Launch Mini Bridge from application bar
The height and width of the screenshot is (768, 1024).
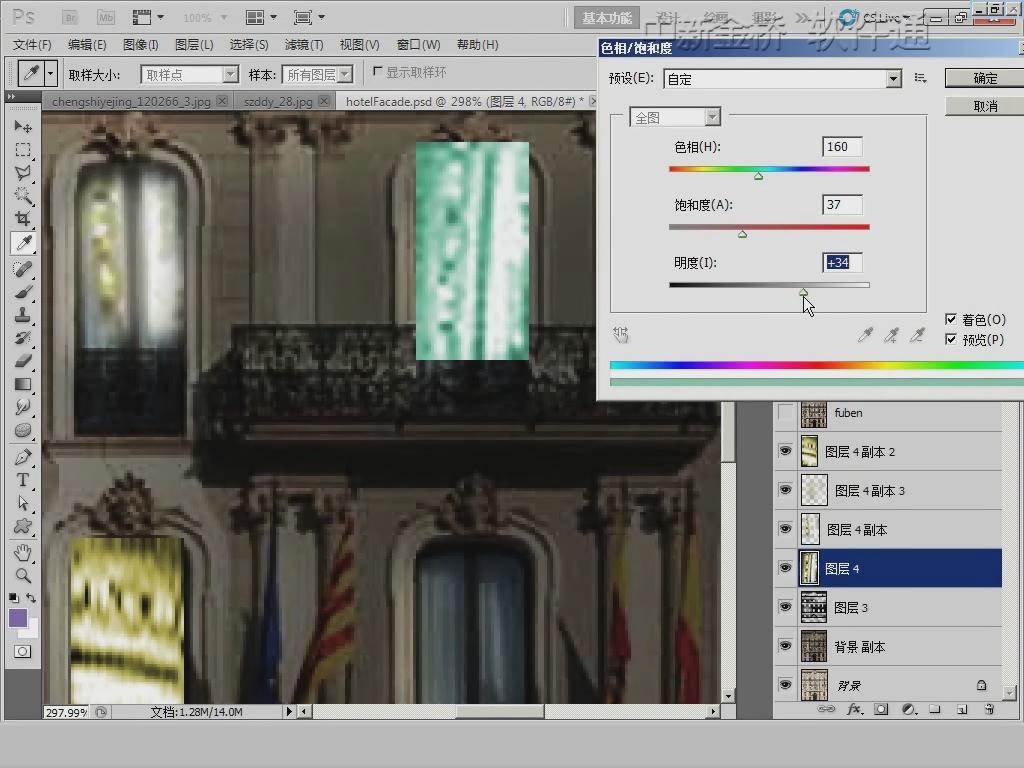point(106,18)
